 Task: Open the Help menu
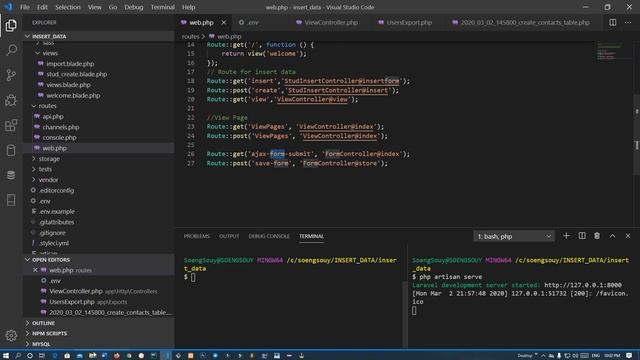pyautogui.click(x=189, y=7)
